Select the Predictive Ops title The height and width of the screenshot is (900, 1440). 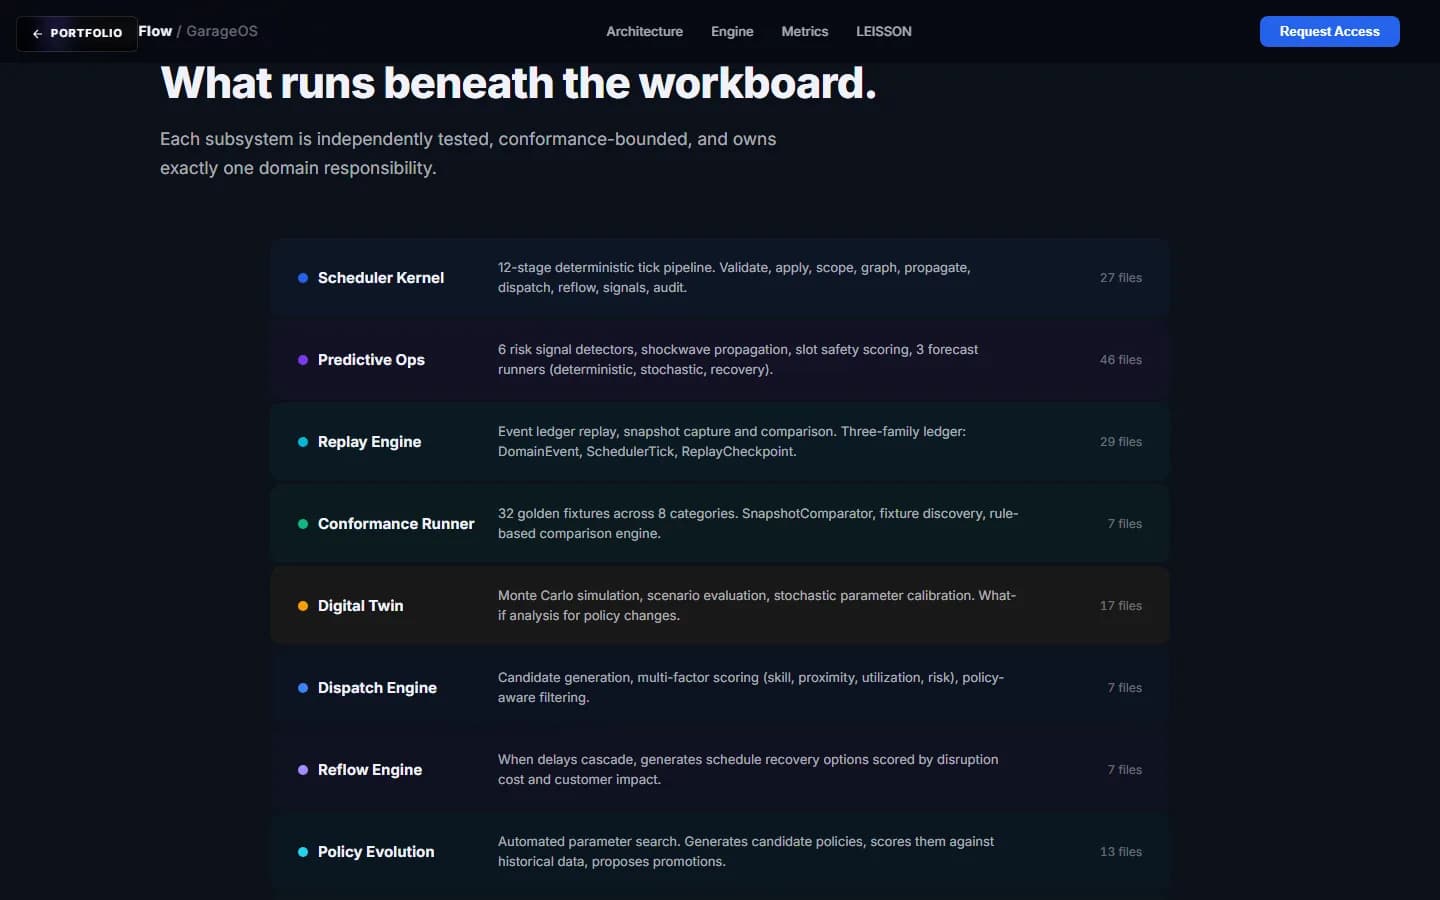pyautogui.click(x=371, y=360)
